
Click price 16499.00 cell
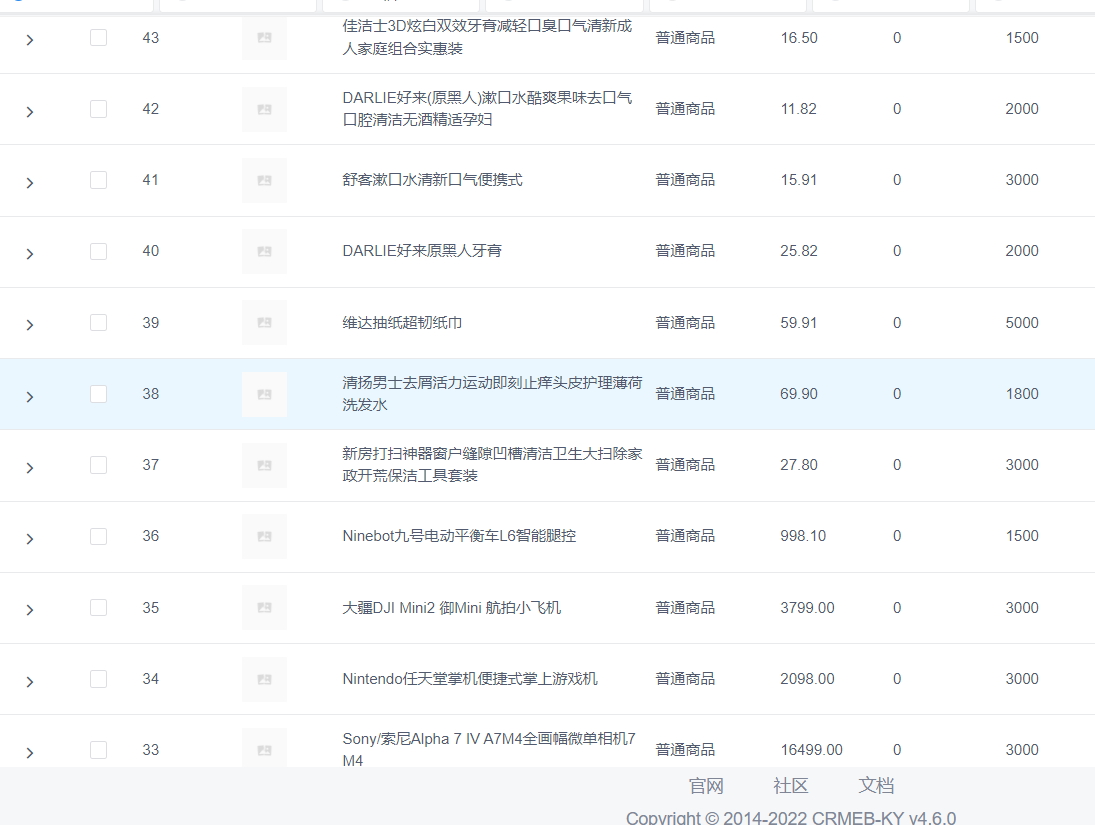[811, 750]
